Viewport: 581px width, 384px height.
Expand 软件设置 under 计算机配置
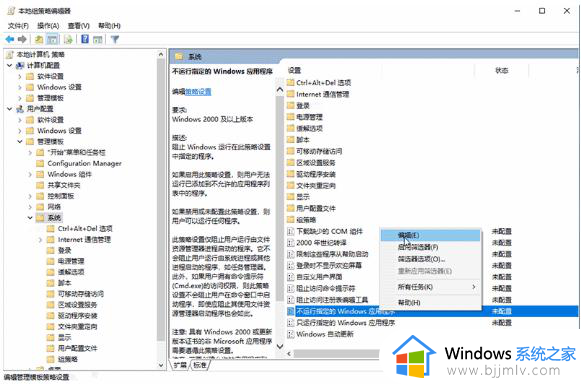click(x=20, y=76)
